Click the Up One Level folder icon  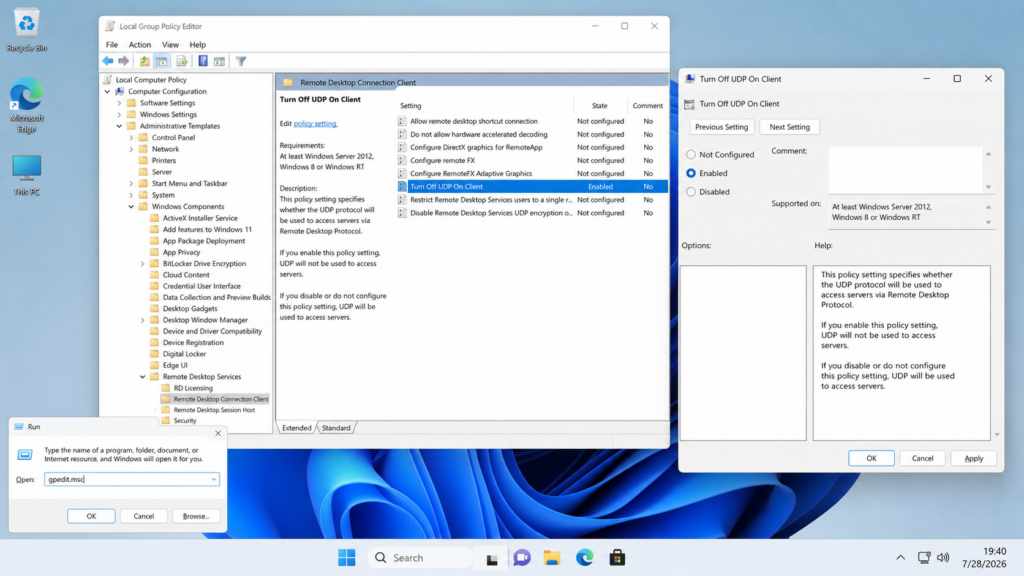(144, 61)
